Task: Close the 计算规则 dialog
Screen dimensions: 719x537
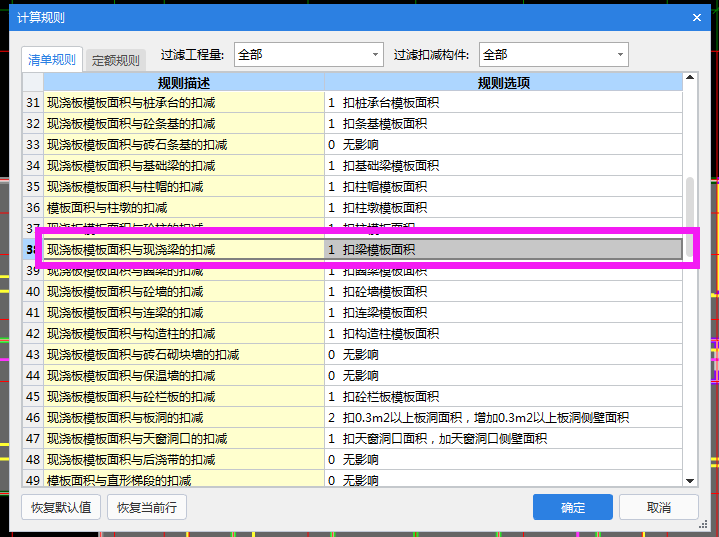Action: (x=697, y=17)
